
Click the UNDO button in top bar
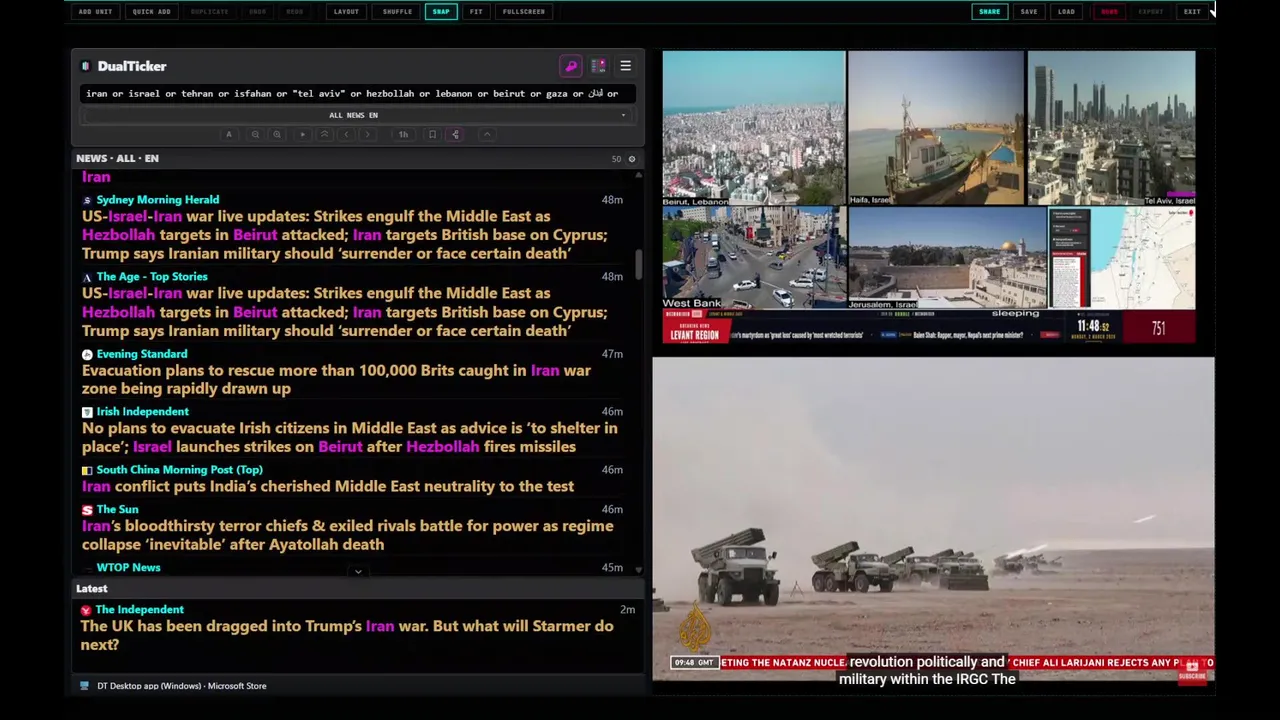[x=258, y=12]
